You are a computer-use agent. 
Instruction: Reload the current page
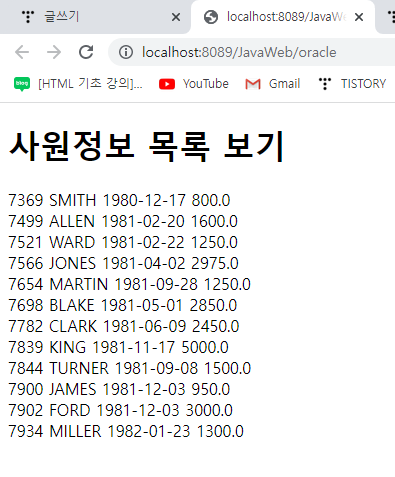point(86,52)
